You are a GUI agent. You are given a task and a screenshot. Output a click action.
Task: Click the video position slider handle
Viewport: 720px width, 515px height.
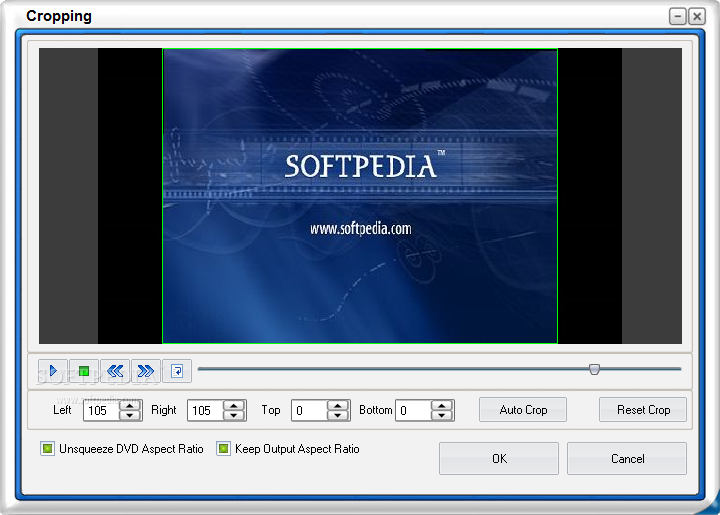tap(594, 369)
